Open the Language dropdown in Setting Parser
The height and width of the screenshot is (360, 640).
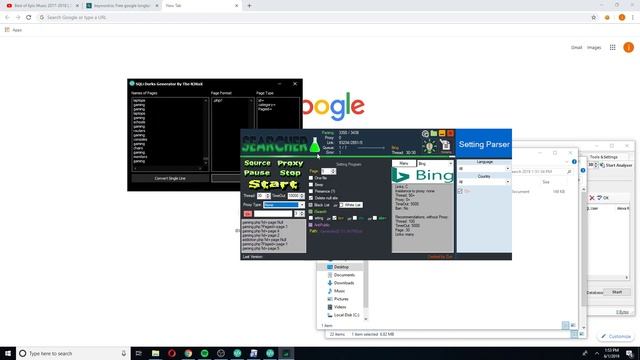pos(484,168)
